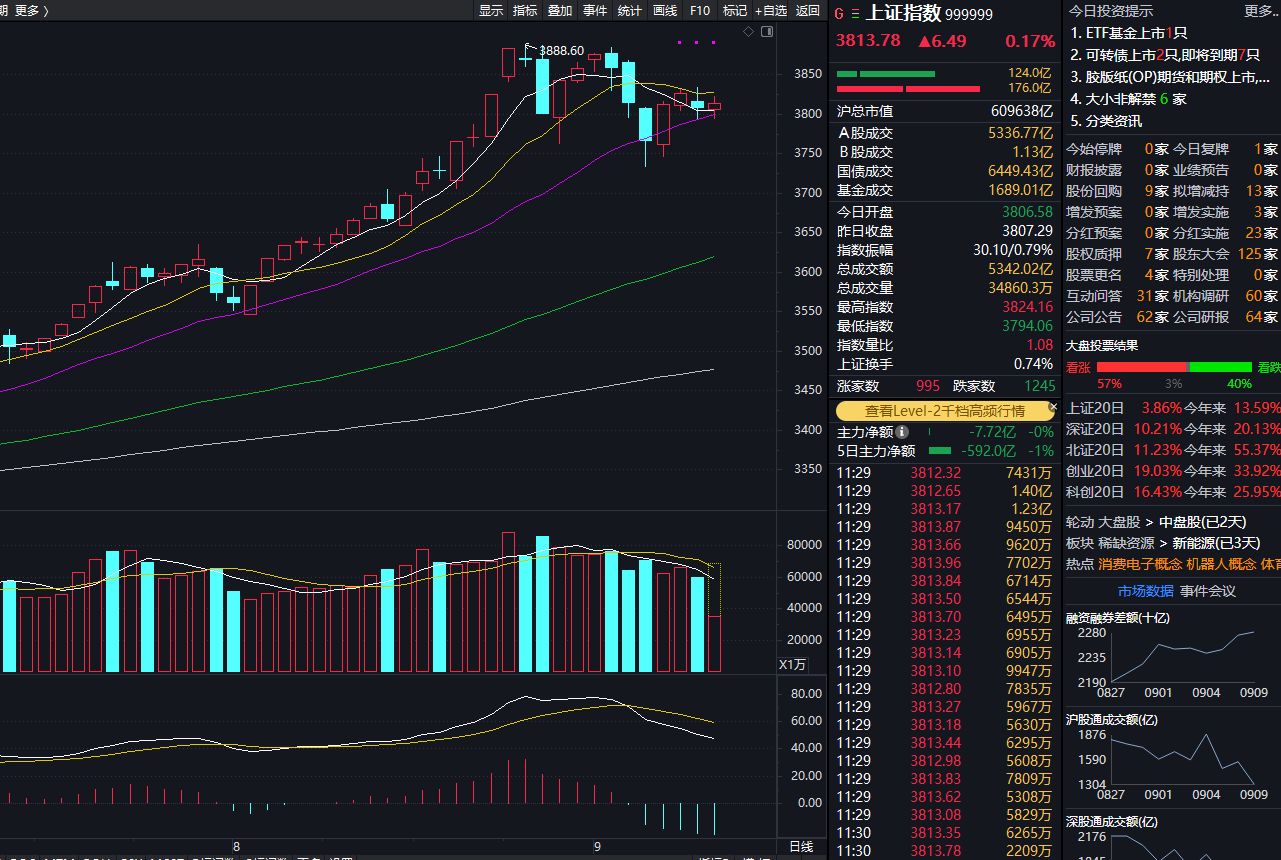Image resolution: width=1281 pixels, height=860 pixels.
Task: Click the magenta three-dots marker on chart
Action: pos(697,43)
